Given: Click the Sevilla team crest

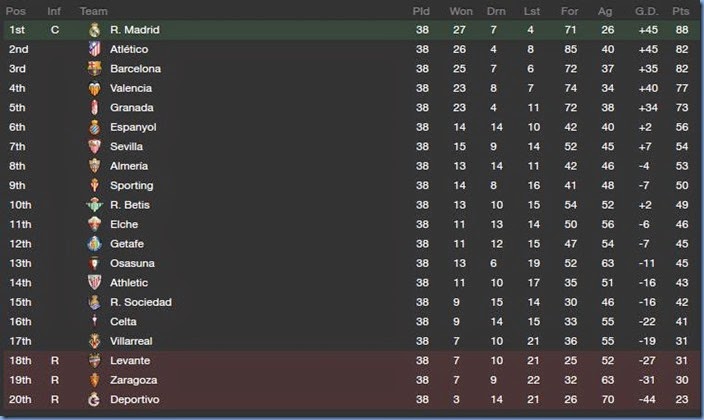Looking at the screenshot, I should 95,147.
